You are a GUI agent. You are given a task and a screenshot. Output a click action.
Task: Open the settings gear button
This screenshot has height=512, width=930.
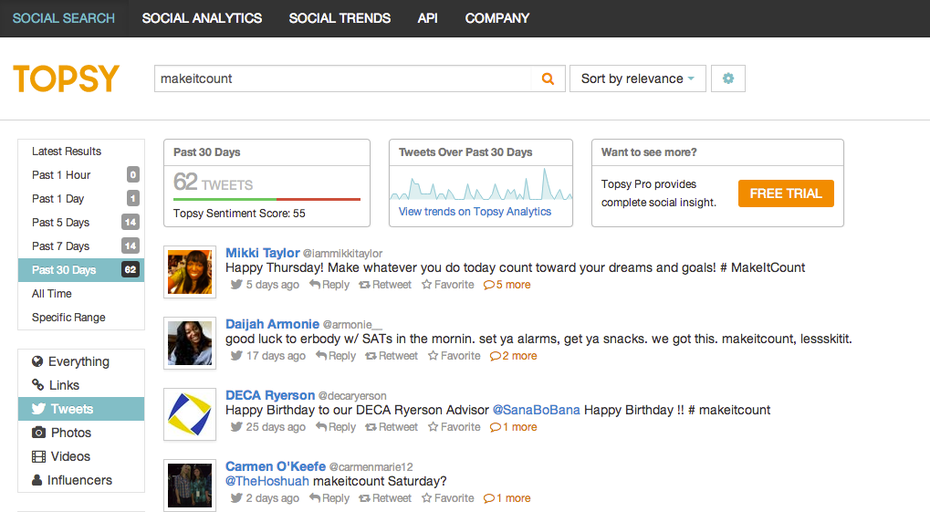pos(728,78)
